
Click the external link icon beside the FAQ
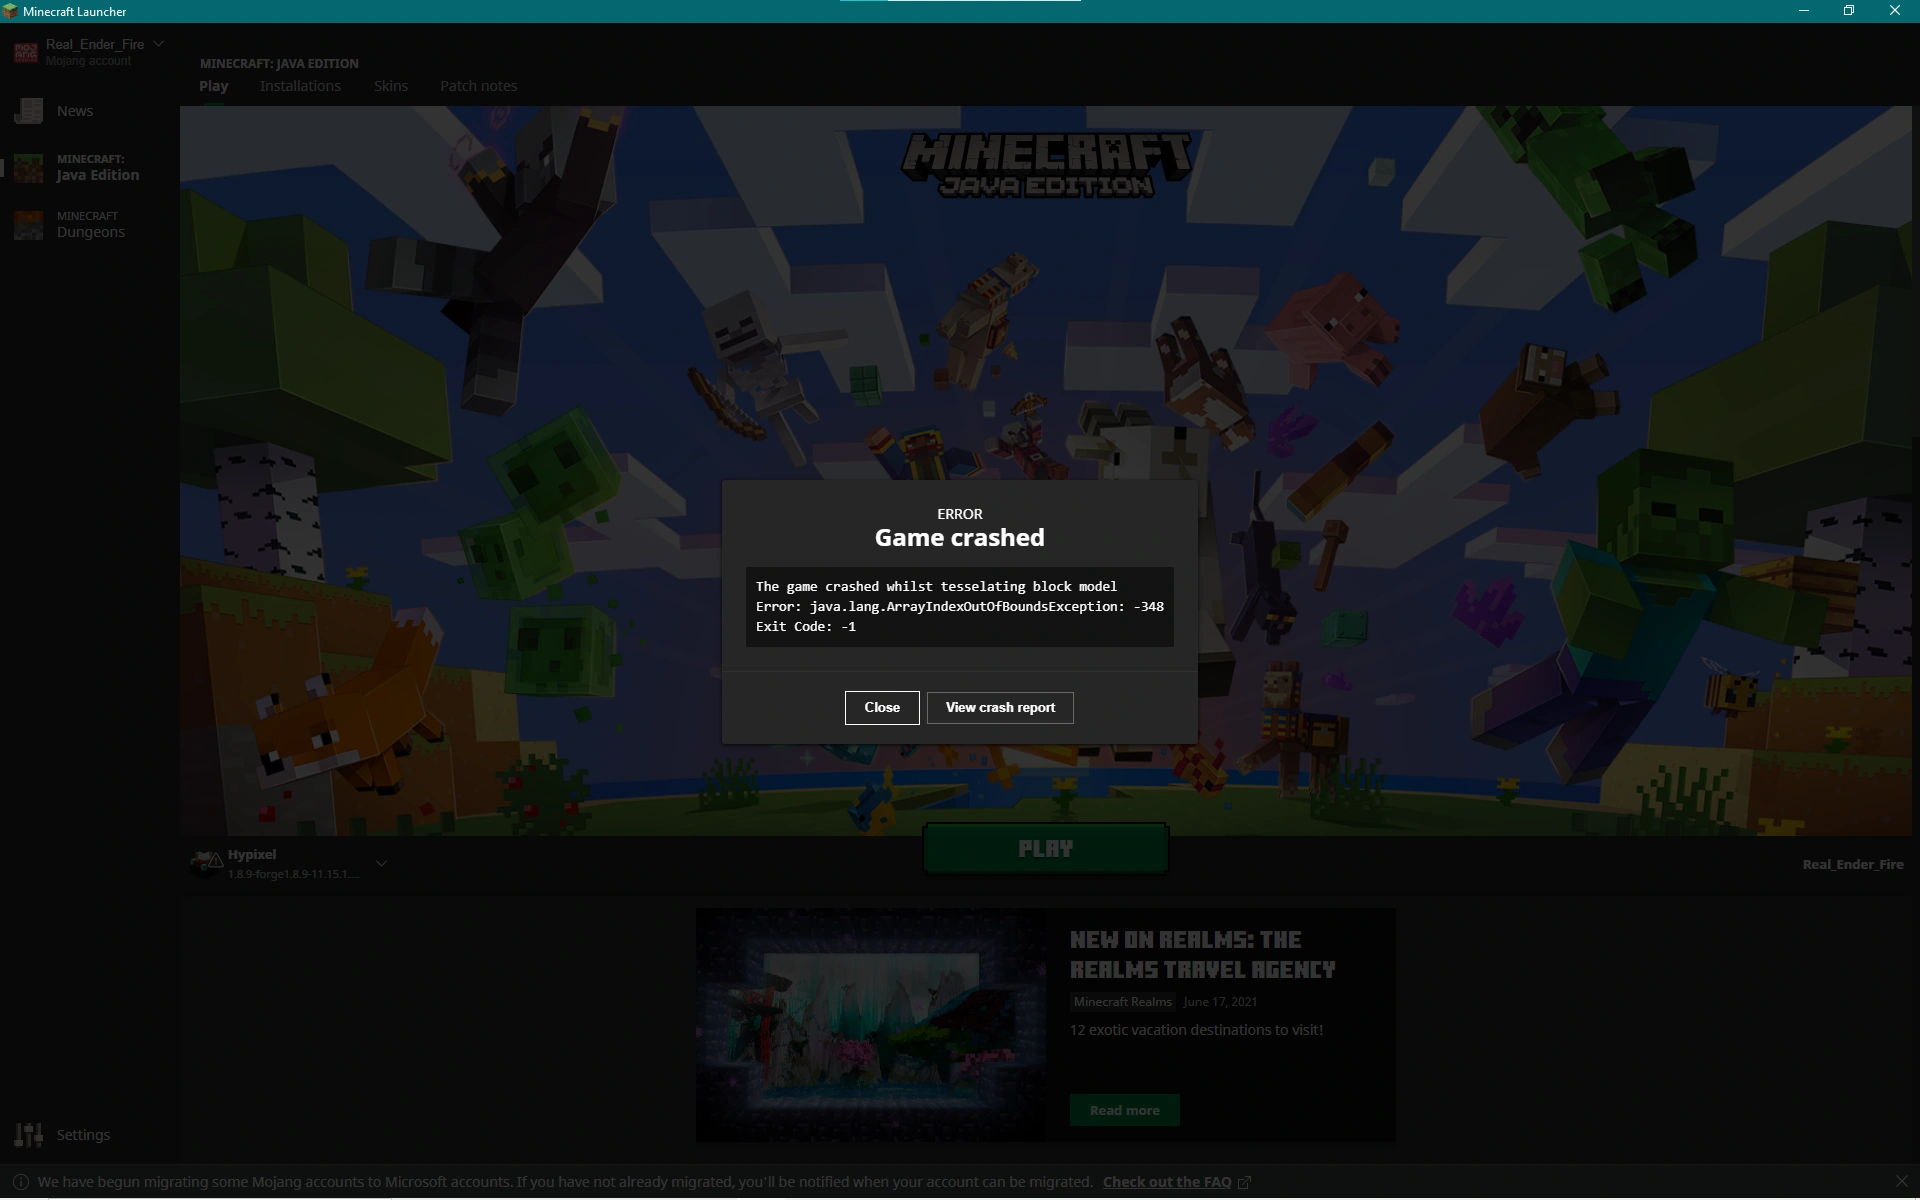tap(1245, 1183)
